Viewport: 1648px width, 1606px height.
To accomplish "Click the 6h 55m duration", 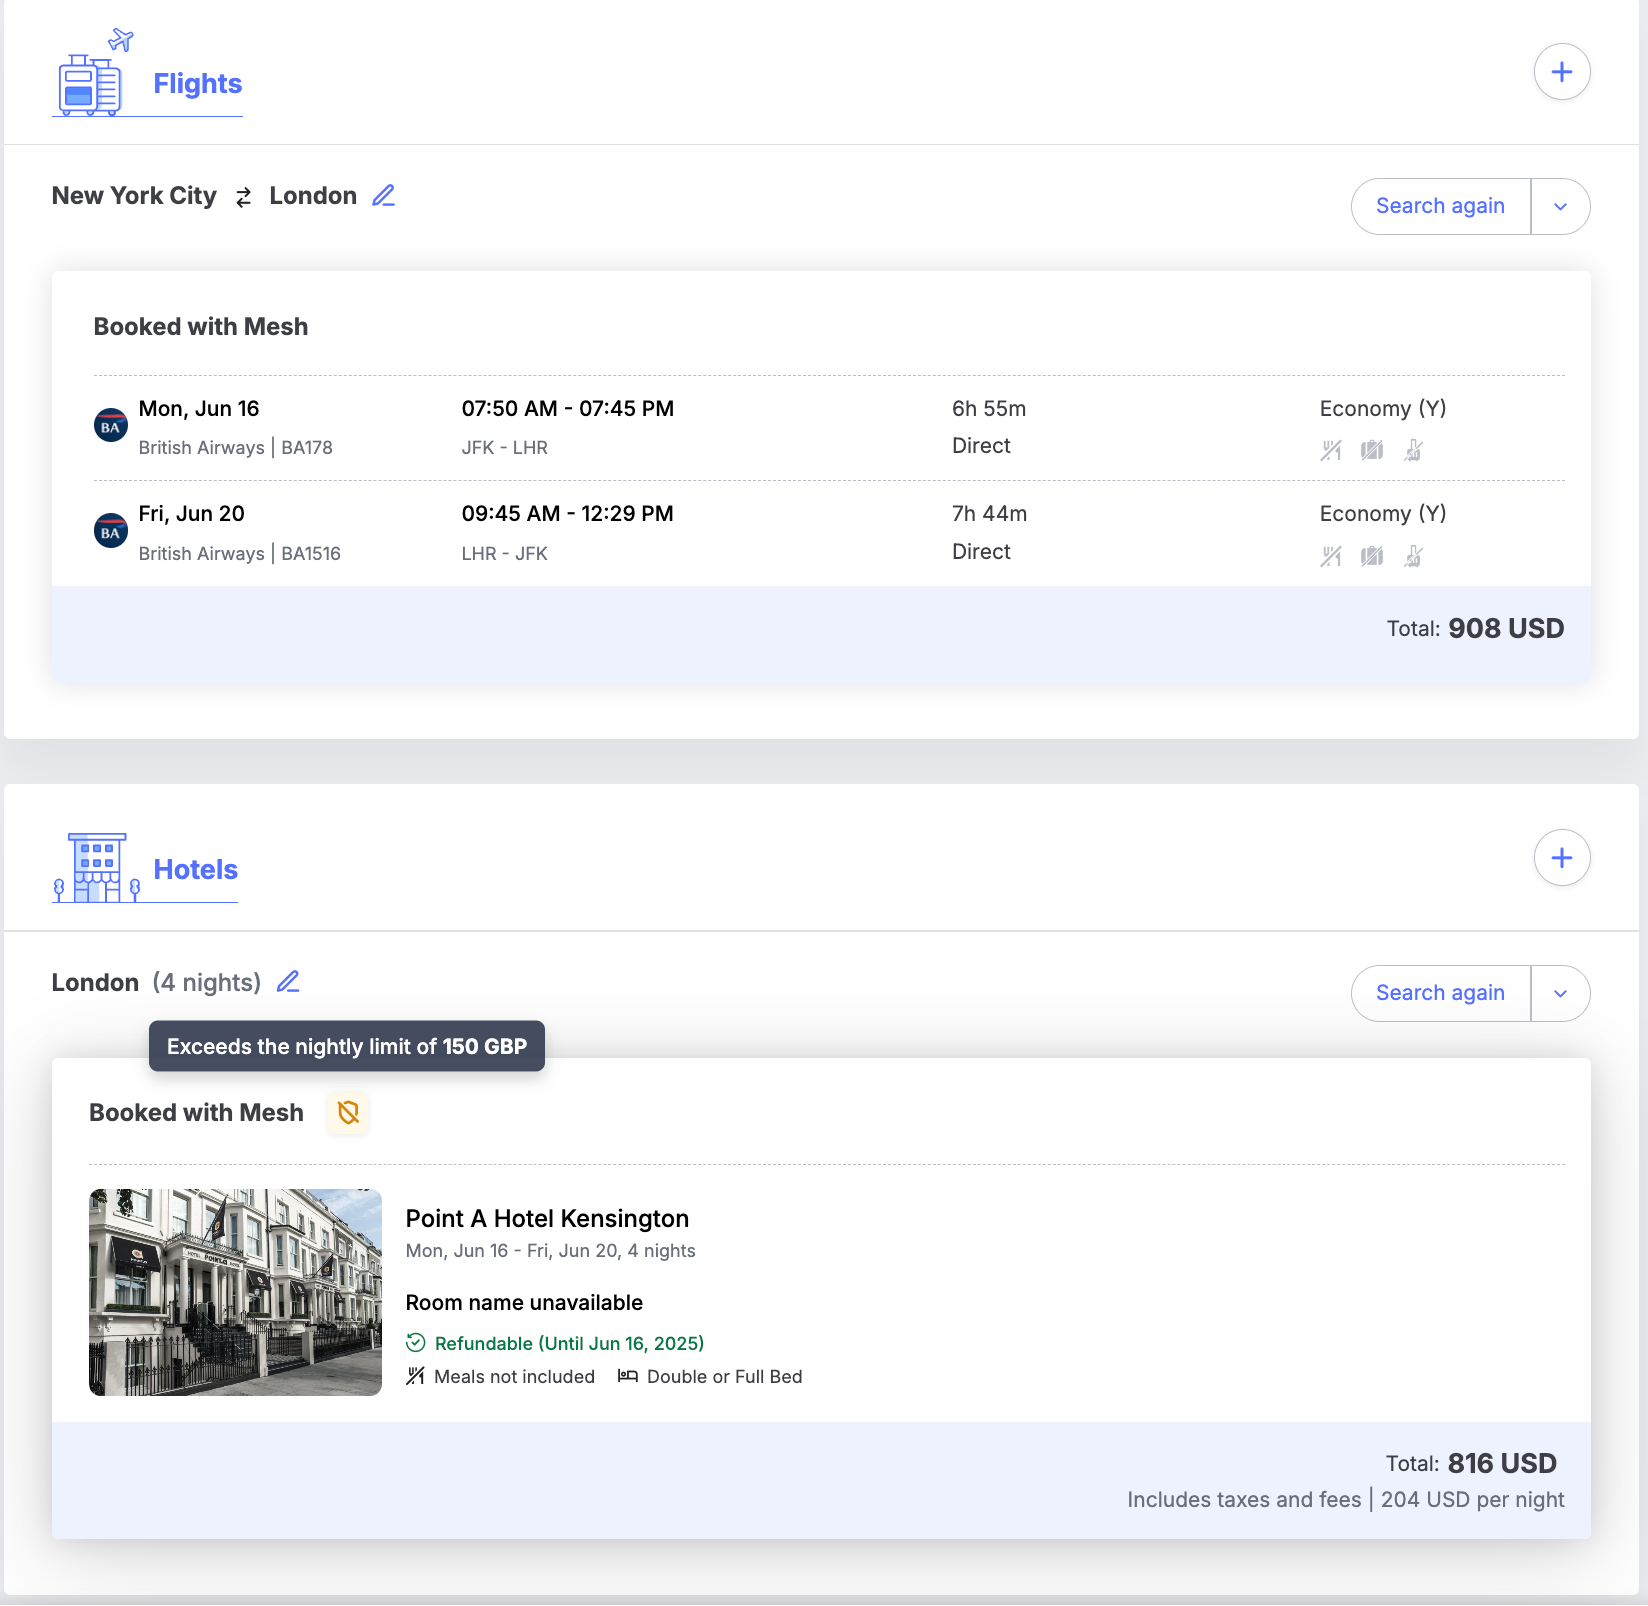I will (989, 409).
